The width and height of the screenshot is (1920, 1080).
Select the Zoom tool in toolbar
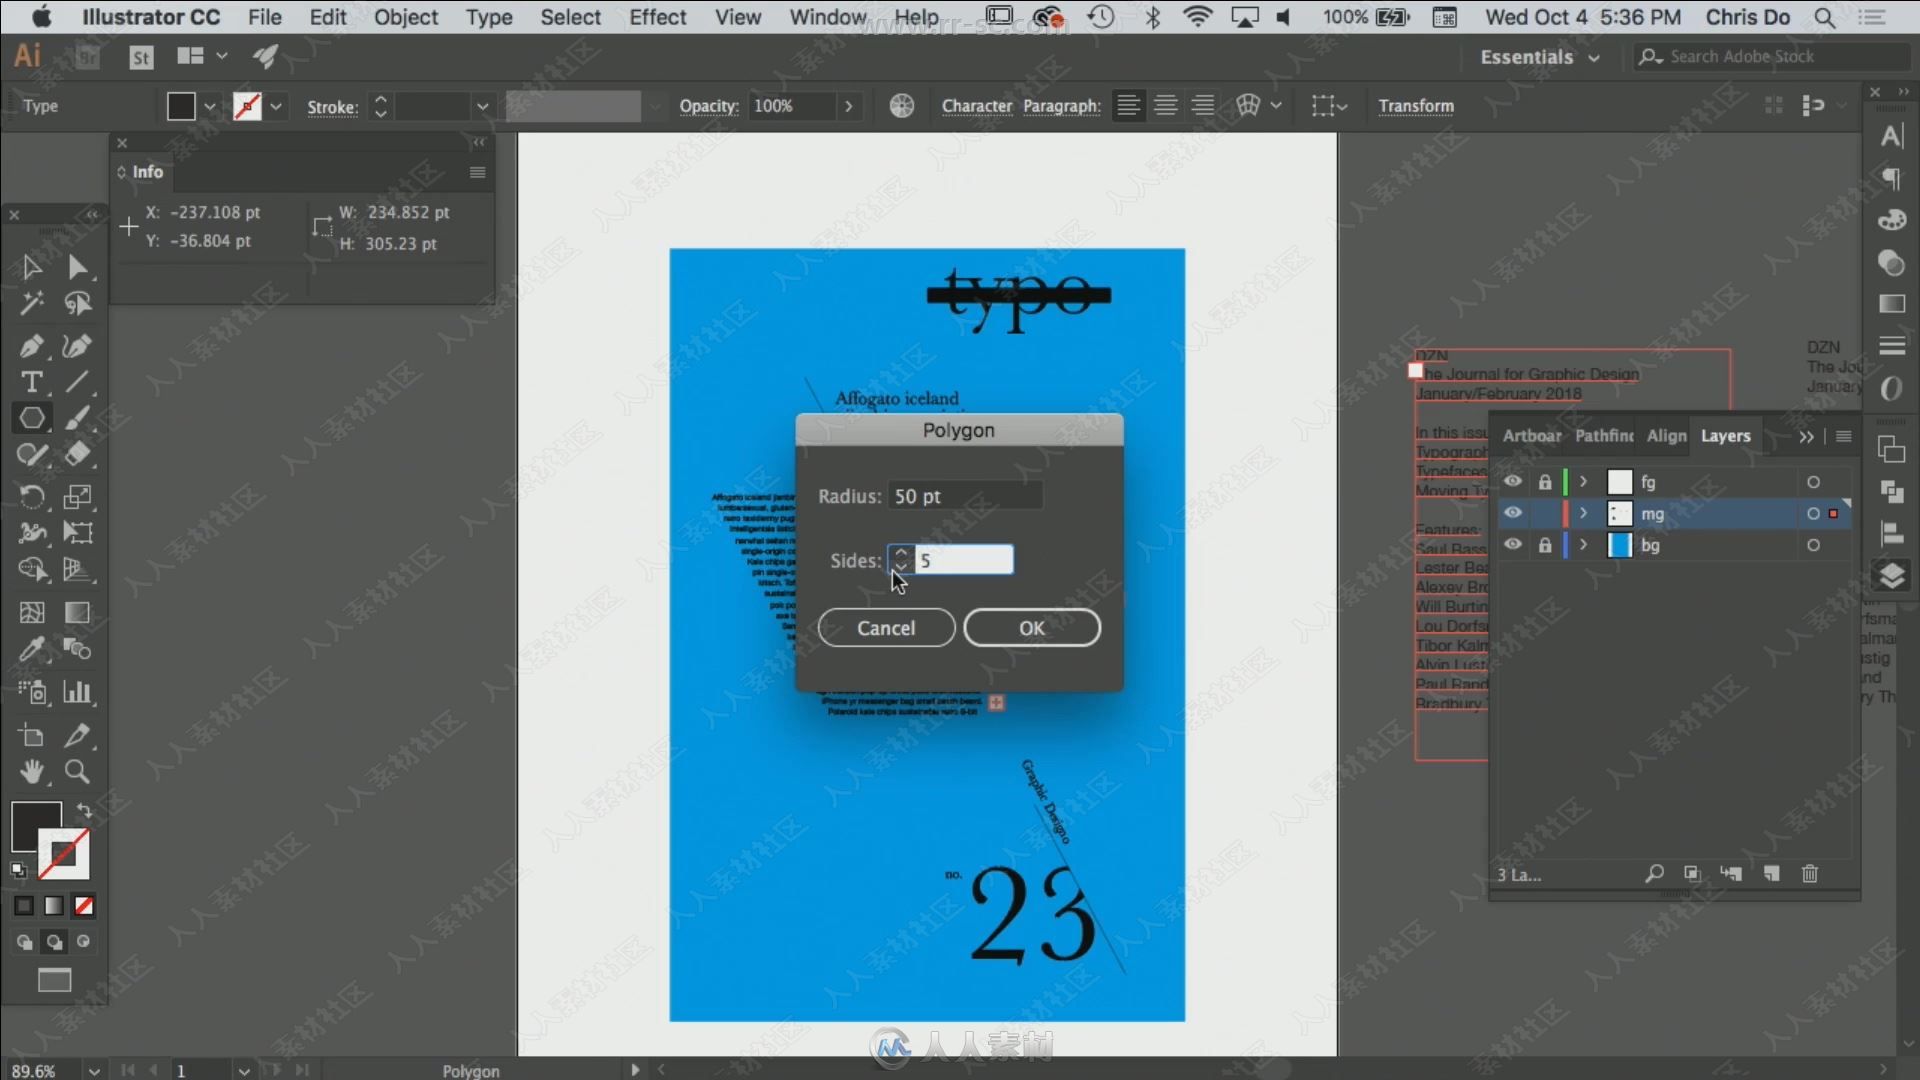(x=76, y=771)
